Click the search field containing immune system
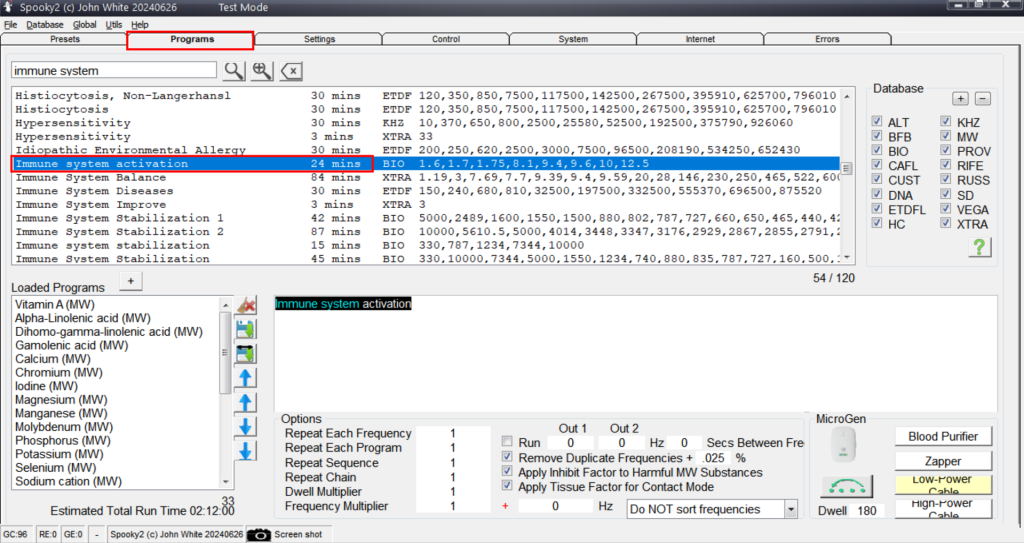 pos(114,71)
